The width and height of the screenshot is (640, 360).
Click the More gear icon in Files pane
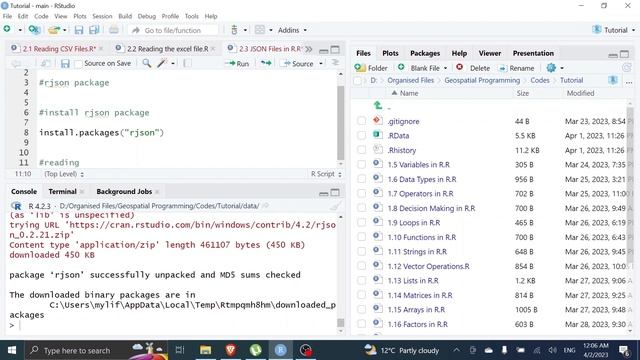point(551,68)
